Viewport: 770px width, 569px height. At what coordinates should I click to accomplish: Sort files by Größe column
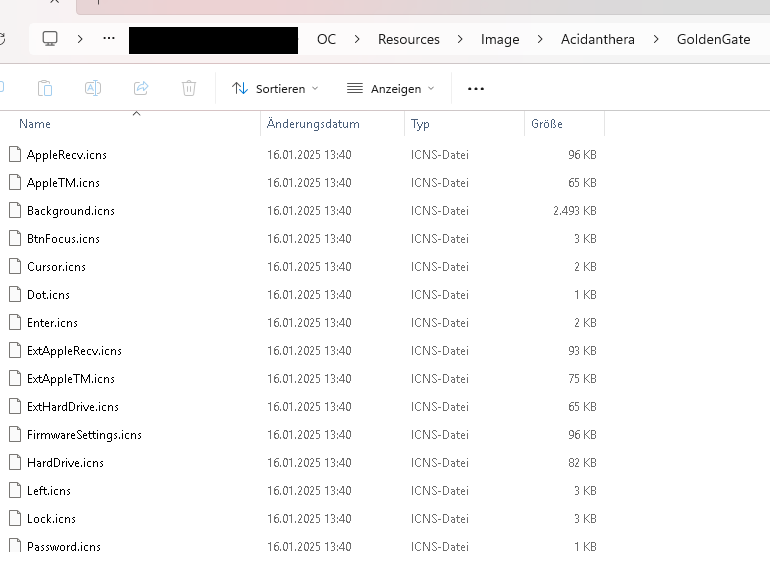pyautogui.click(x=547, y=124)
